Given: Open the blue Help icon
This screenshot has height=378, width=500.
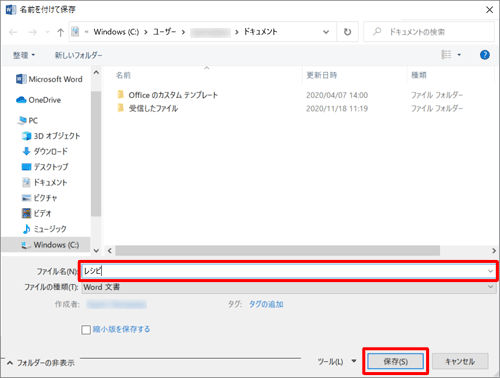Looking at the screenshot, I should (x=485, y=55).
